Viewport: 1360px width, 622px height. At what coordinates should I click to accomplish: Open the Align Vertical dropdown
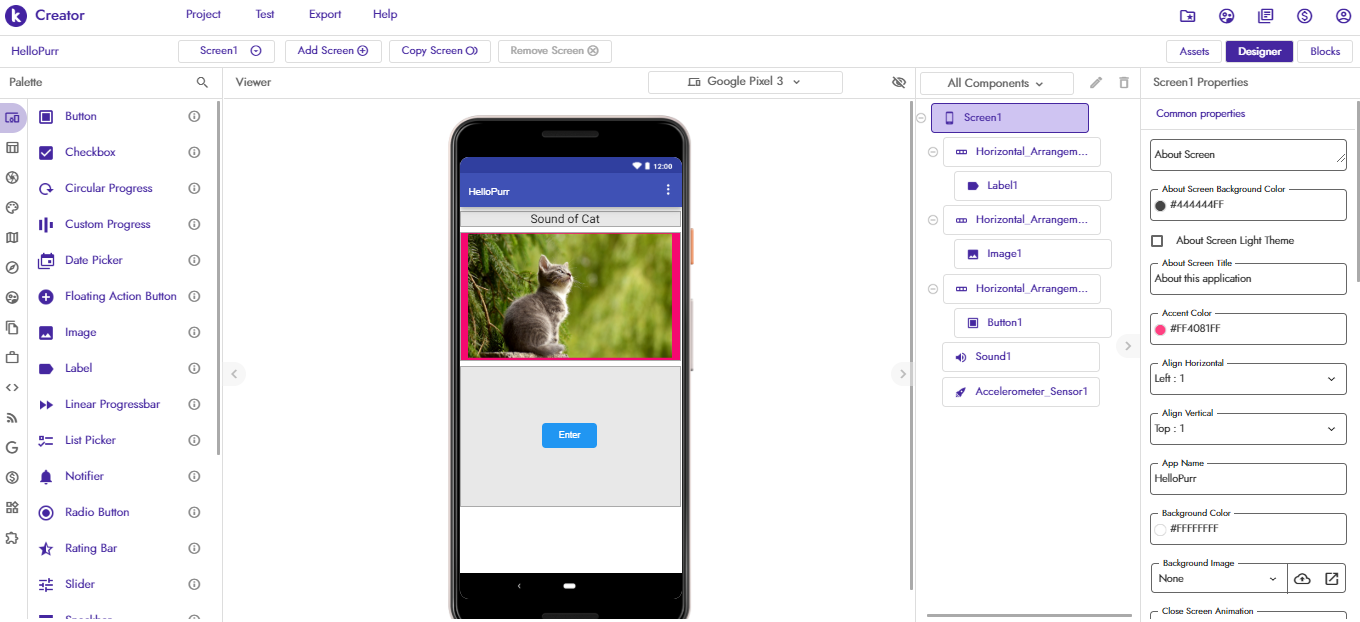pos(1248,429)
